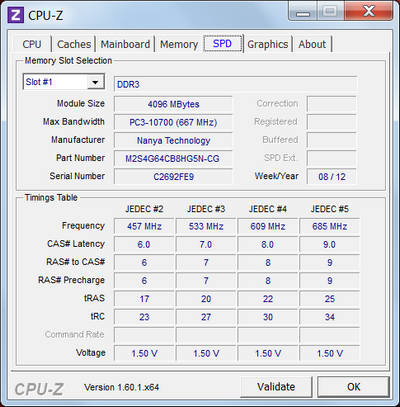Click the SPD tab

(x=222, y=43)
